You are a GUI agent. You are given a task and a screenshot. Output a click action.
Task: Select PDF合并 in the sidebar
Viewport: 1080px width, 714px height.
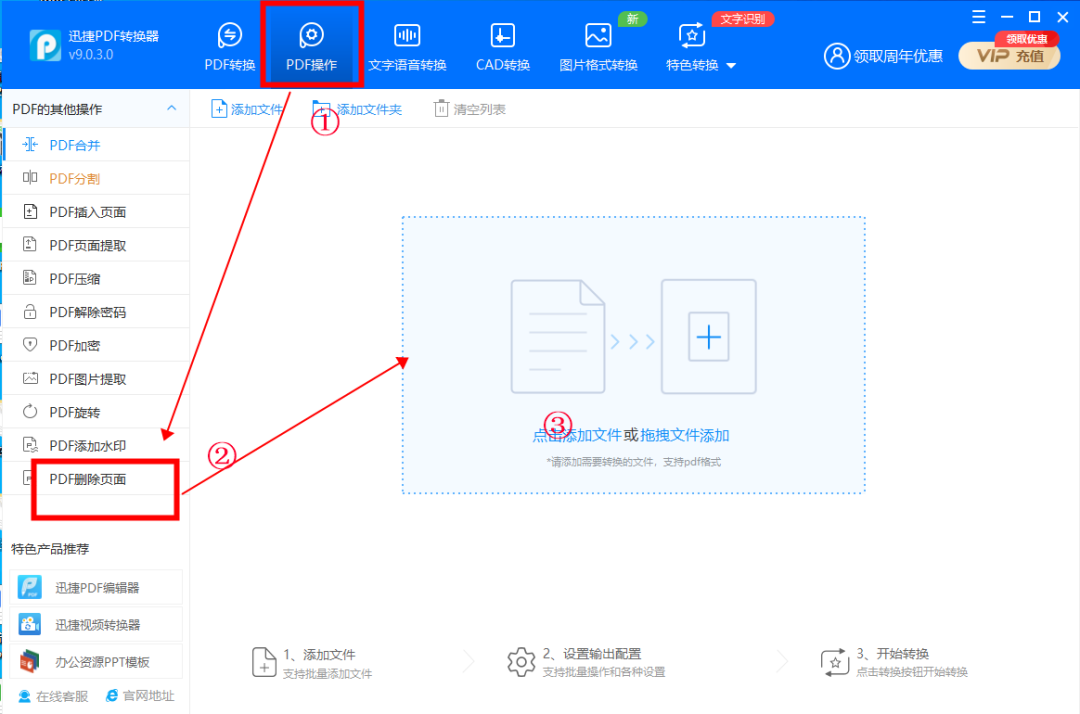pyautogui.click(x=96, y=145)
